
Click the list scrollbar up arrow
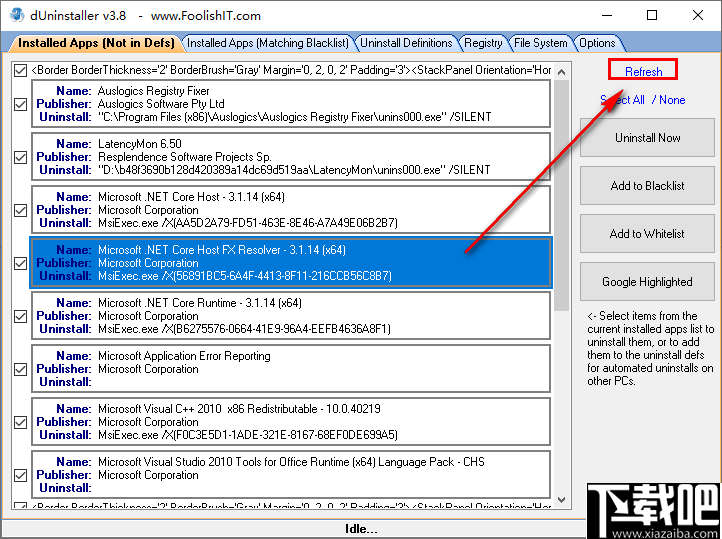(561, 72)
